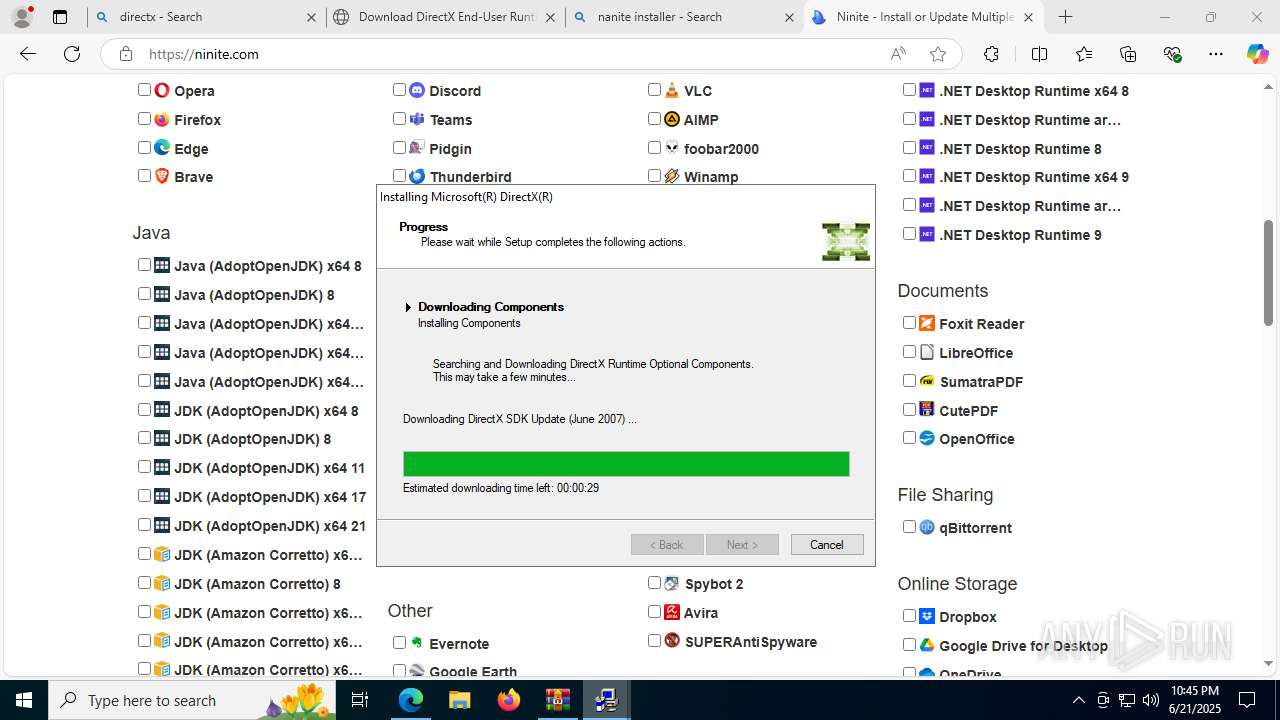Open Read aloud icon in address bar
Screen dimensions: 1280x720
tap(898, 54)
